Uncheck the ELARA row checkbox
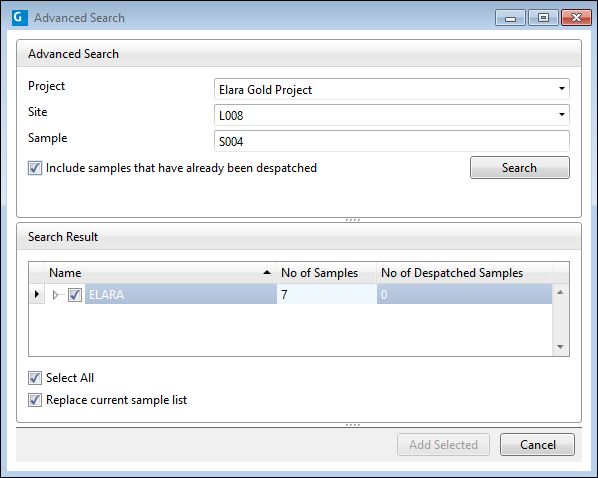Viewport: 598px width, 478px height. coord(75,295)
